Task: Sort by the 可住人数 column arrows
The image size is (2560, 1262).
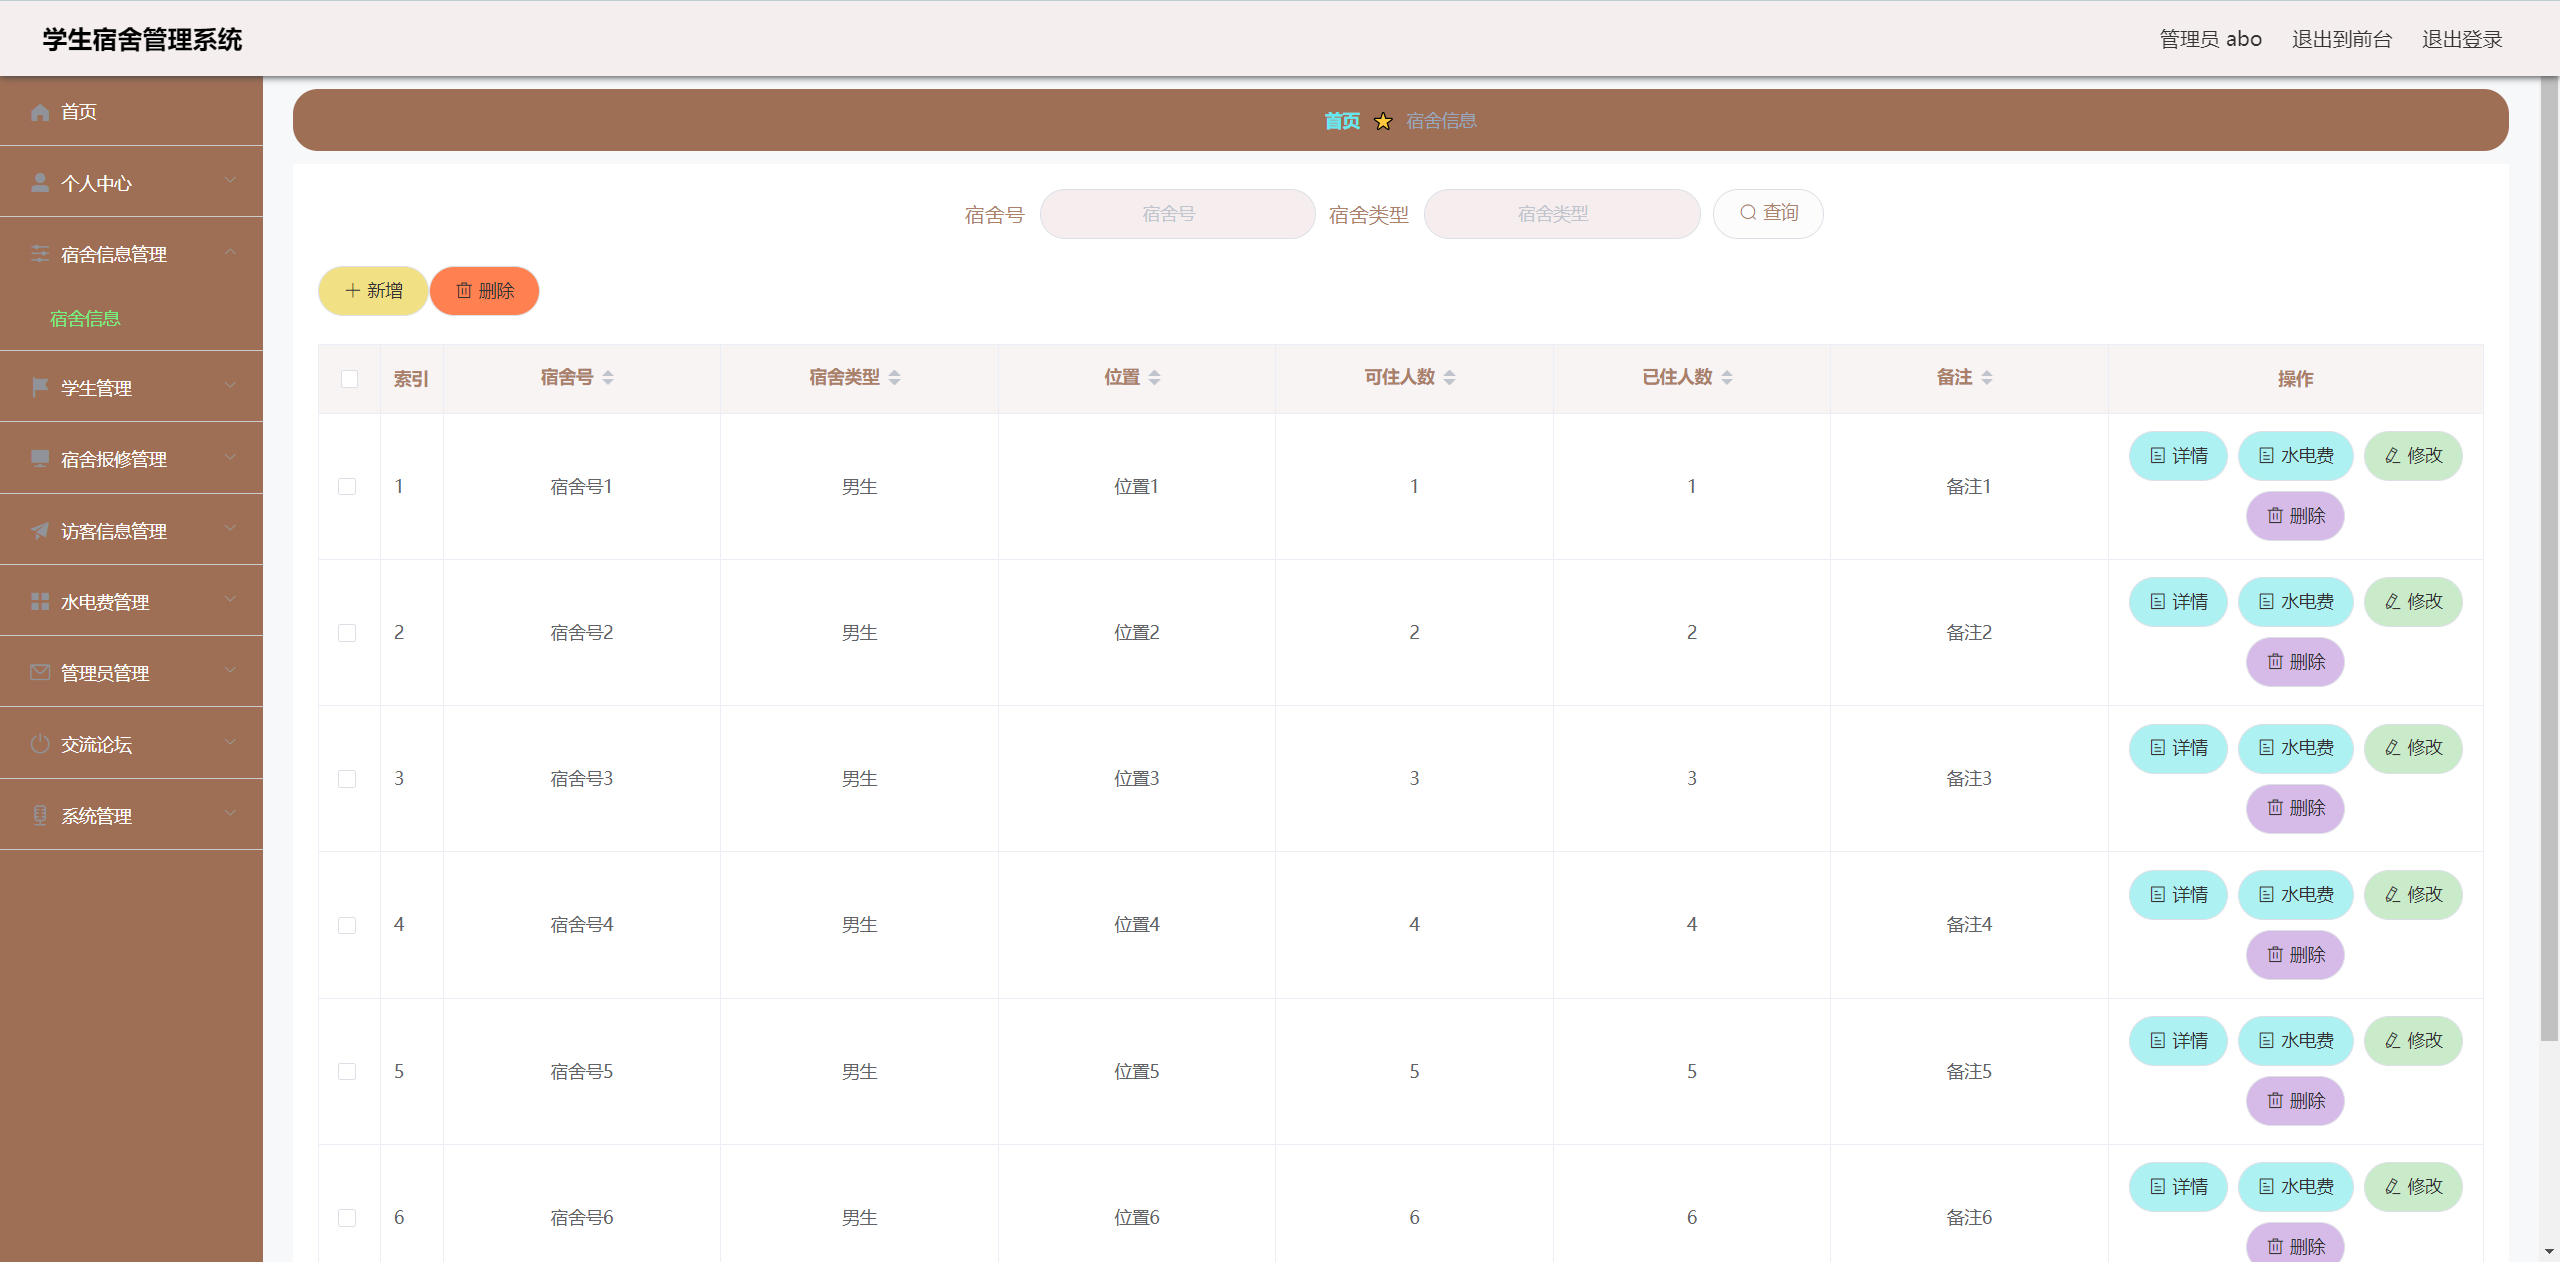Action: (1450, 377)
